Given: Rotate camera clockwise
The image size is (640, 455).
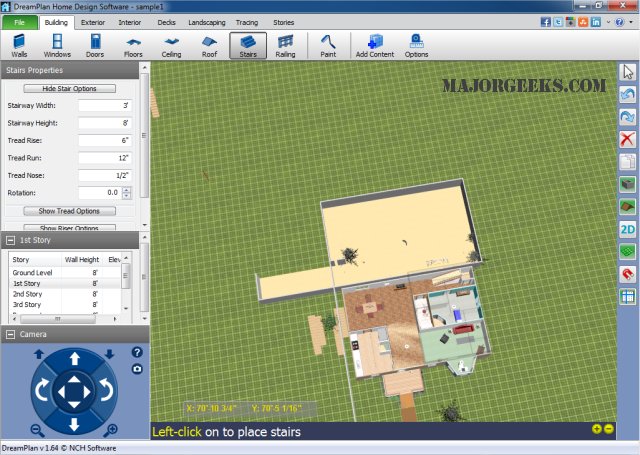Looking at the screenshot, I should tap(42, 390).
